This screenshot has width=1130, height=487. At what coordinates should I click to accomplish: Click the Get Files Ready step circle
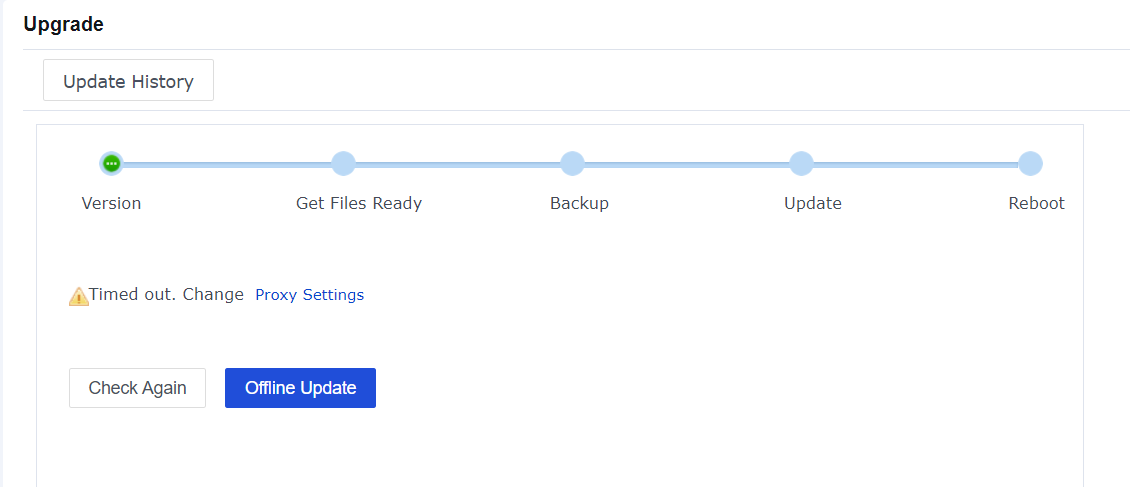point(343,163)
